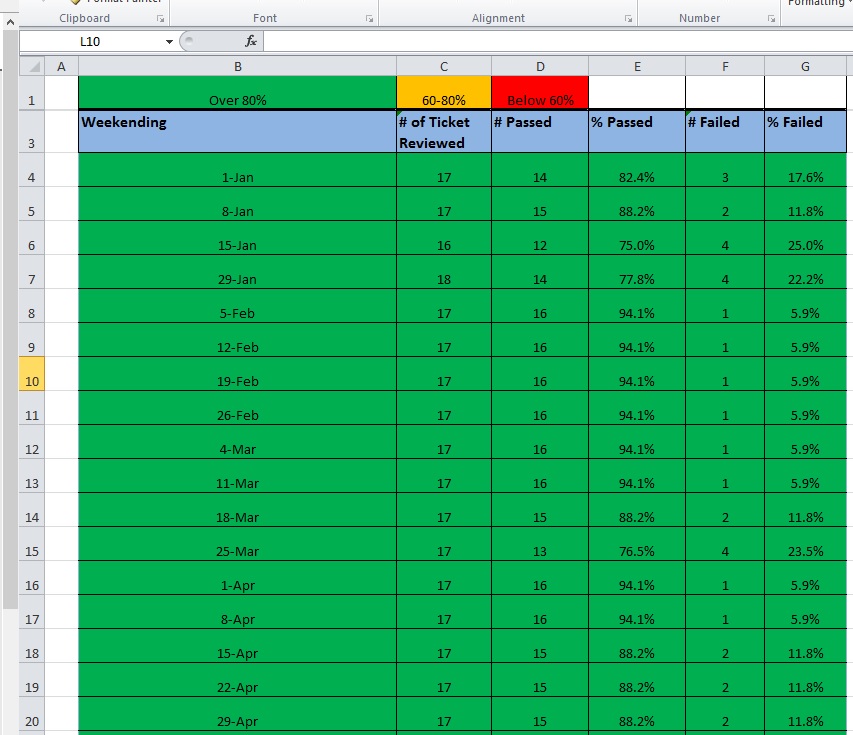Click the '# Passed' header cell

tap(540, 132)
